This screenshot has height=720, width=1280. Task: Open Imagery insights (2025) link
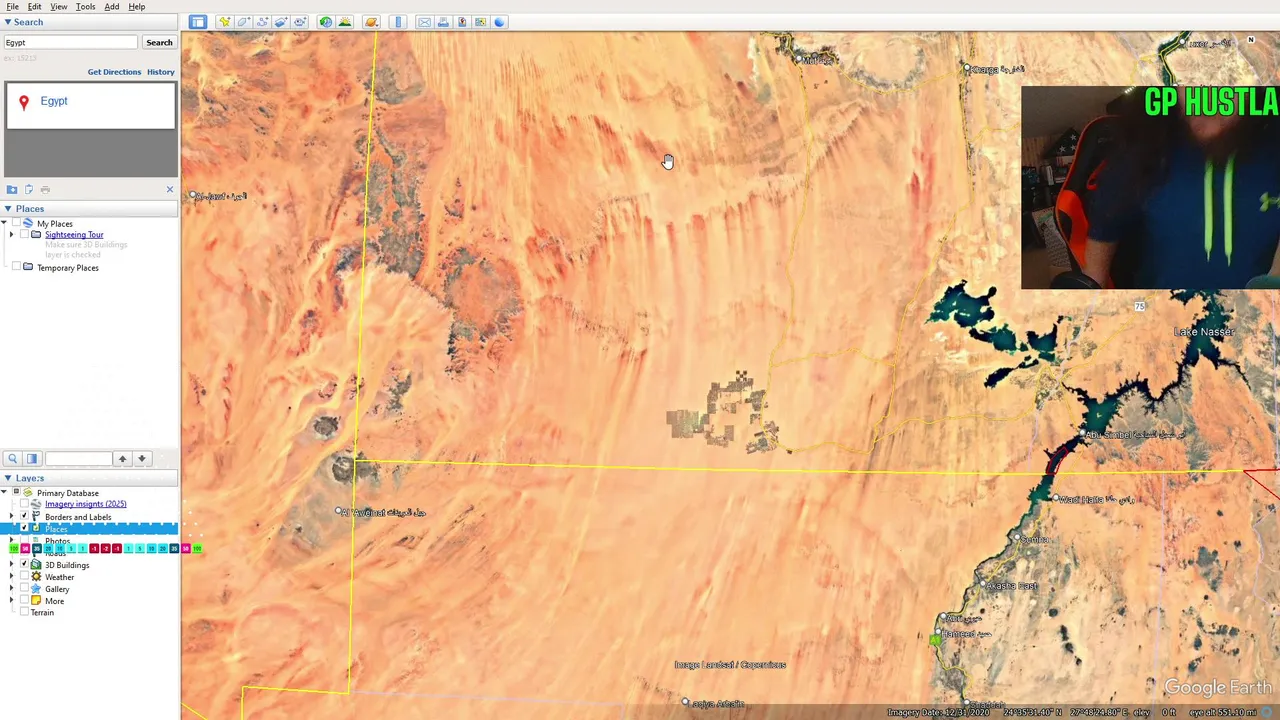(x=86, y=504)
